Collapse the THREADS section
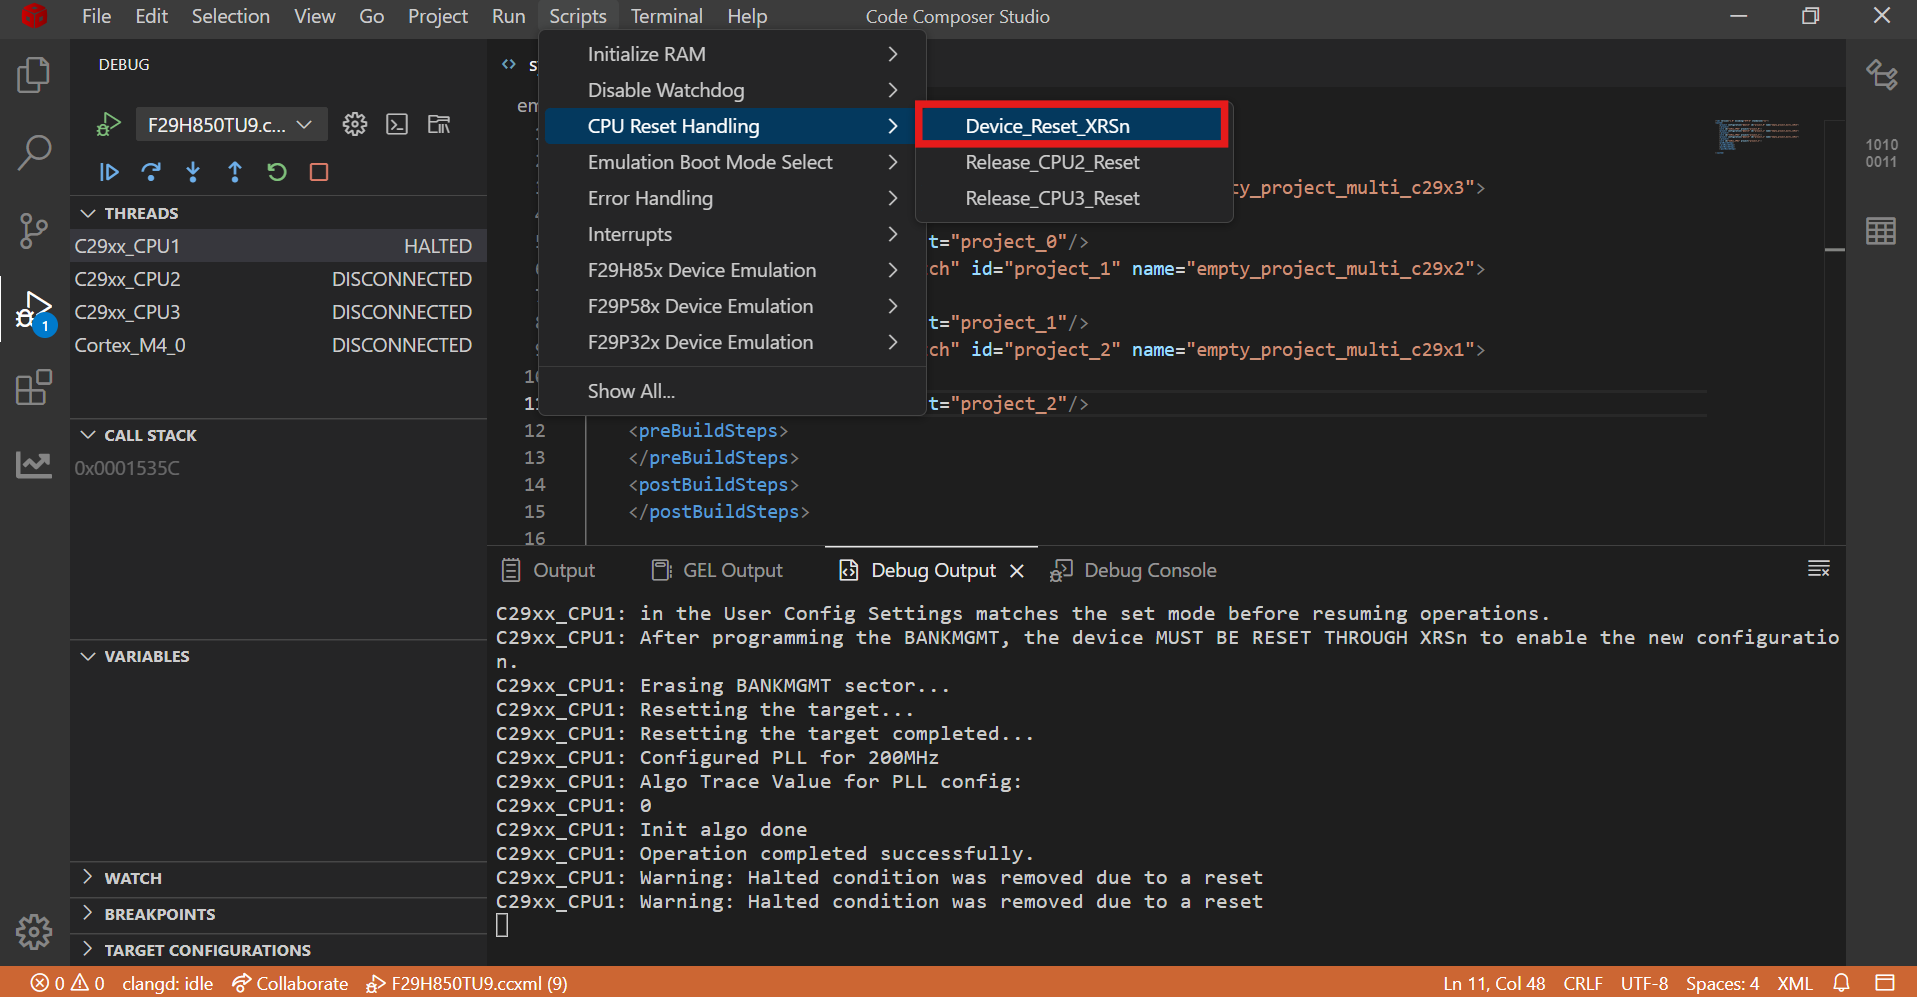Viewport: 1917px width, 997px height. tap(88, 213)
